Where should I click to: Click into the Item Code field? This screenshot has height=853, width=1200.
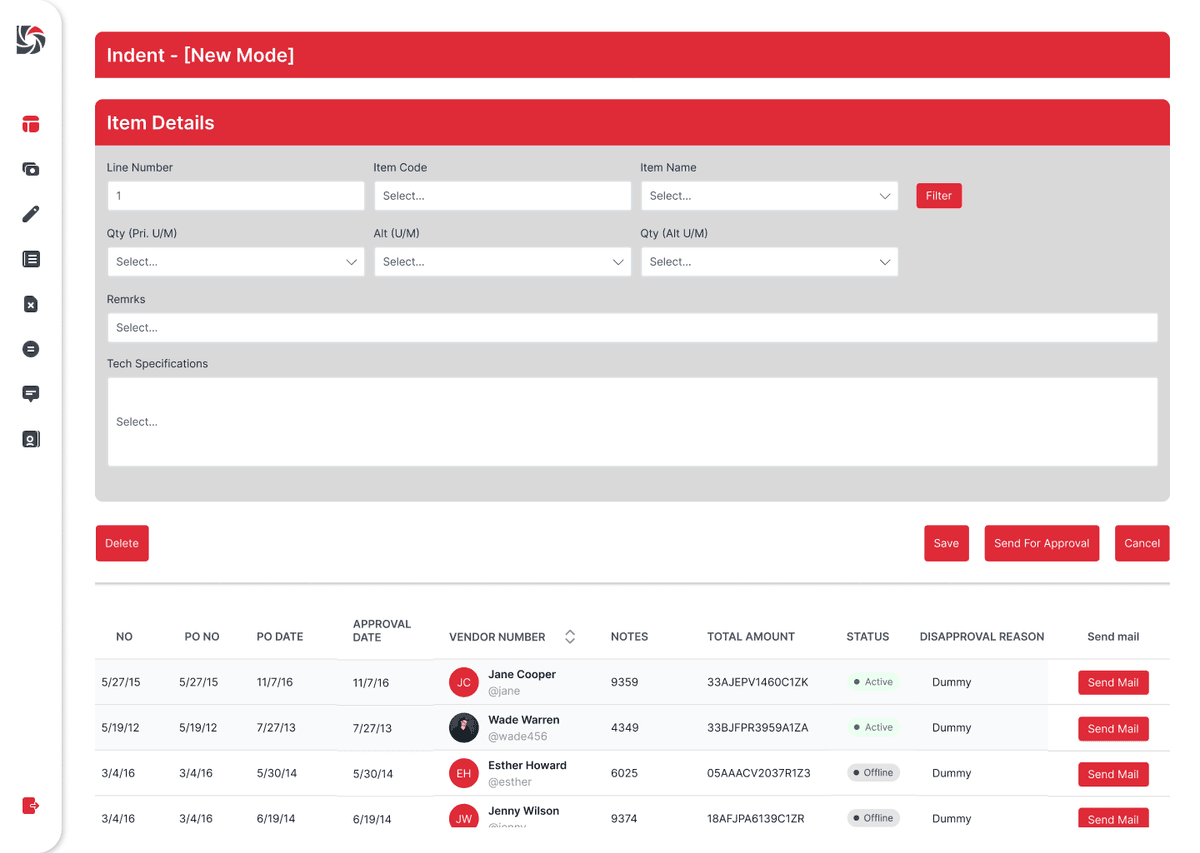pyautogui.click(x=502, y=196)
